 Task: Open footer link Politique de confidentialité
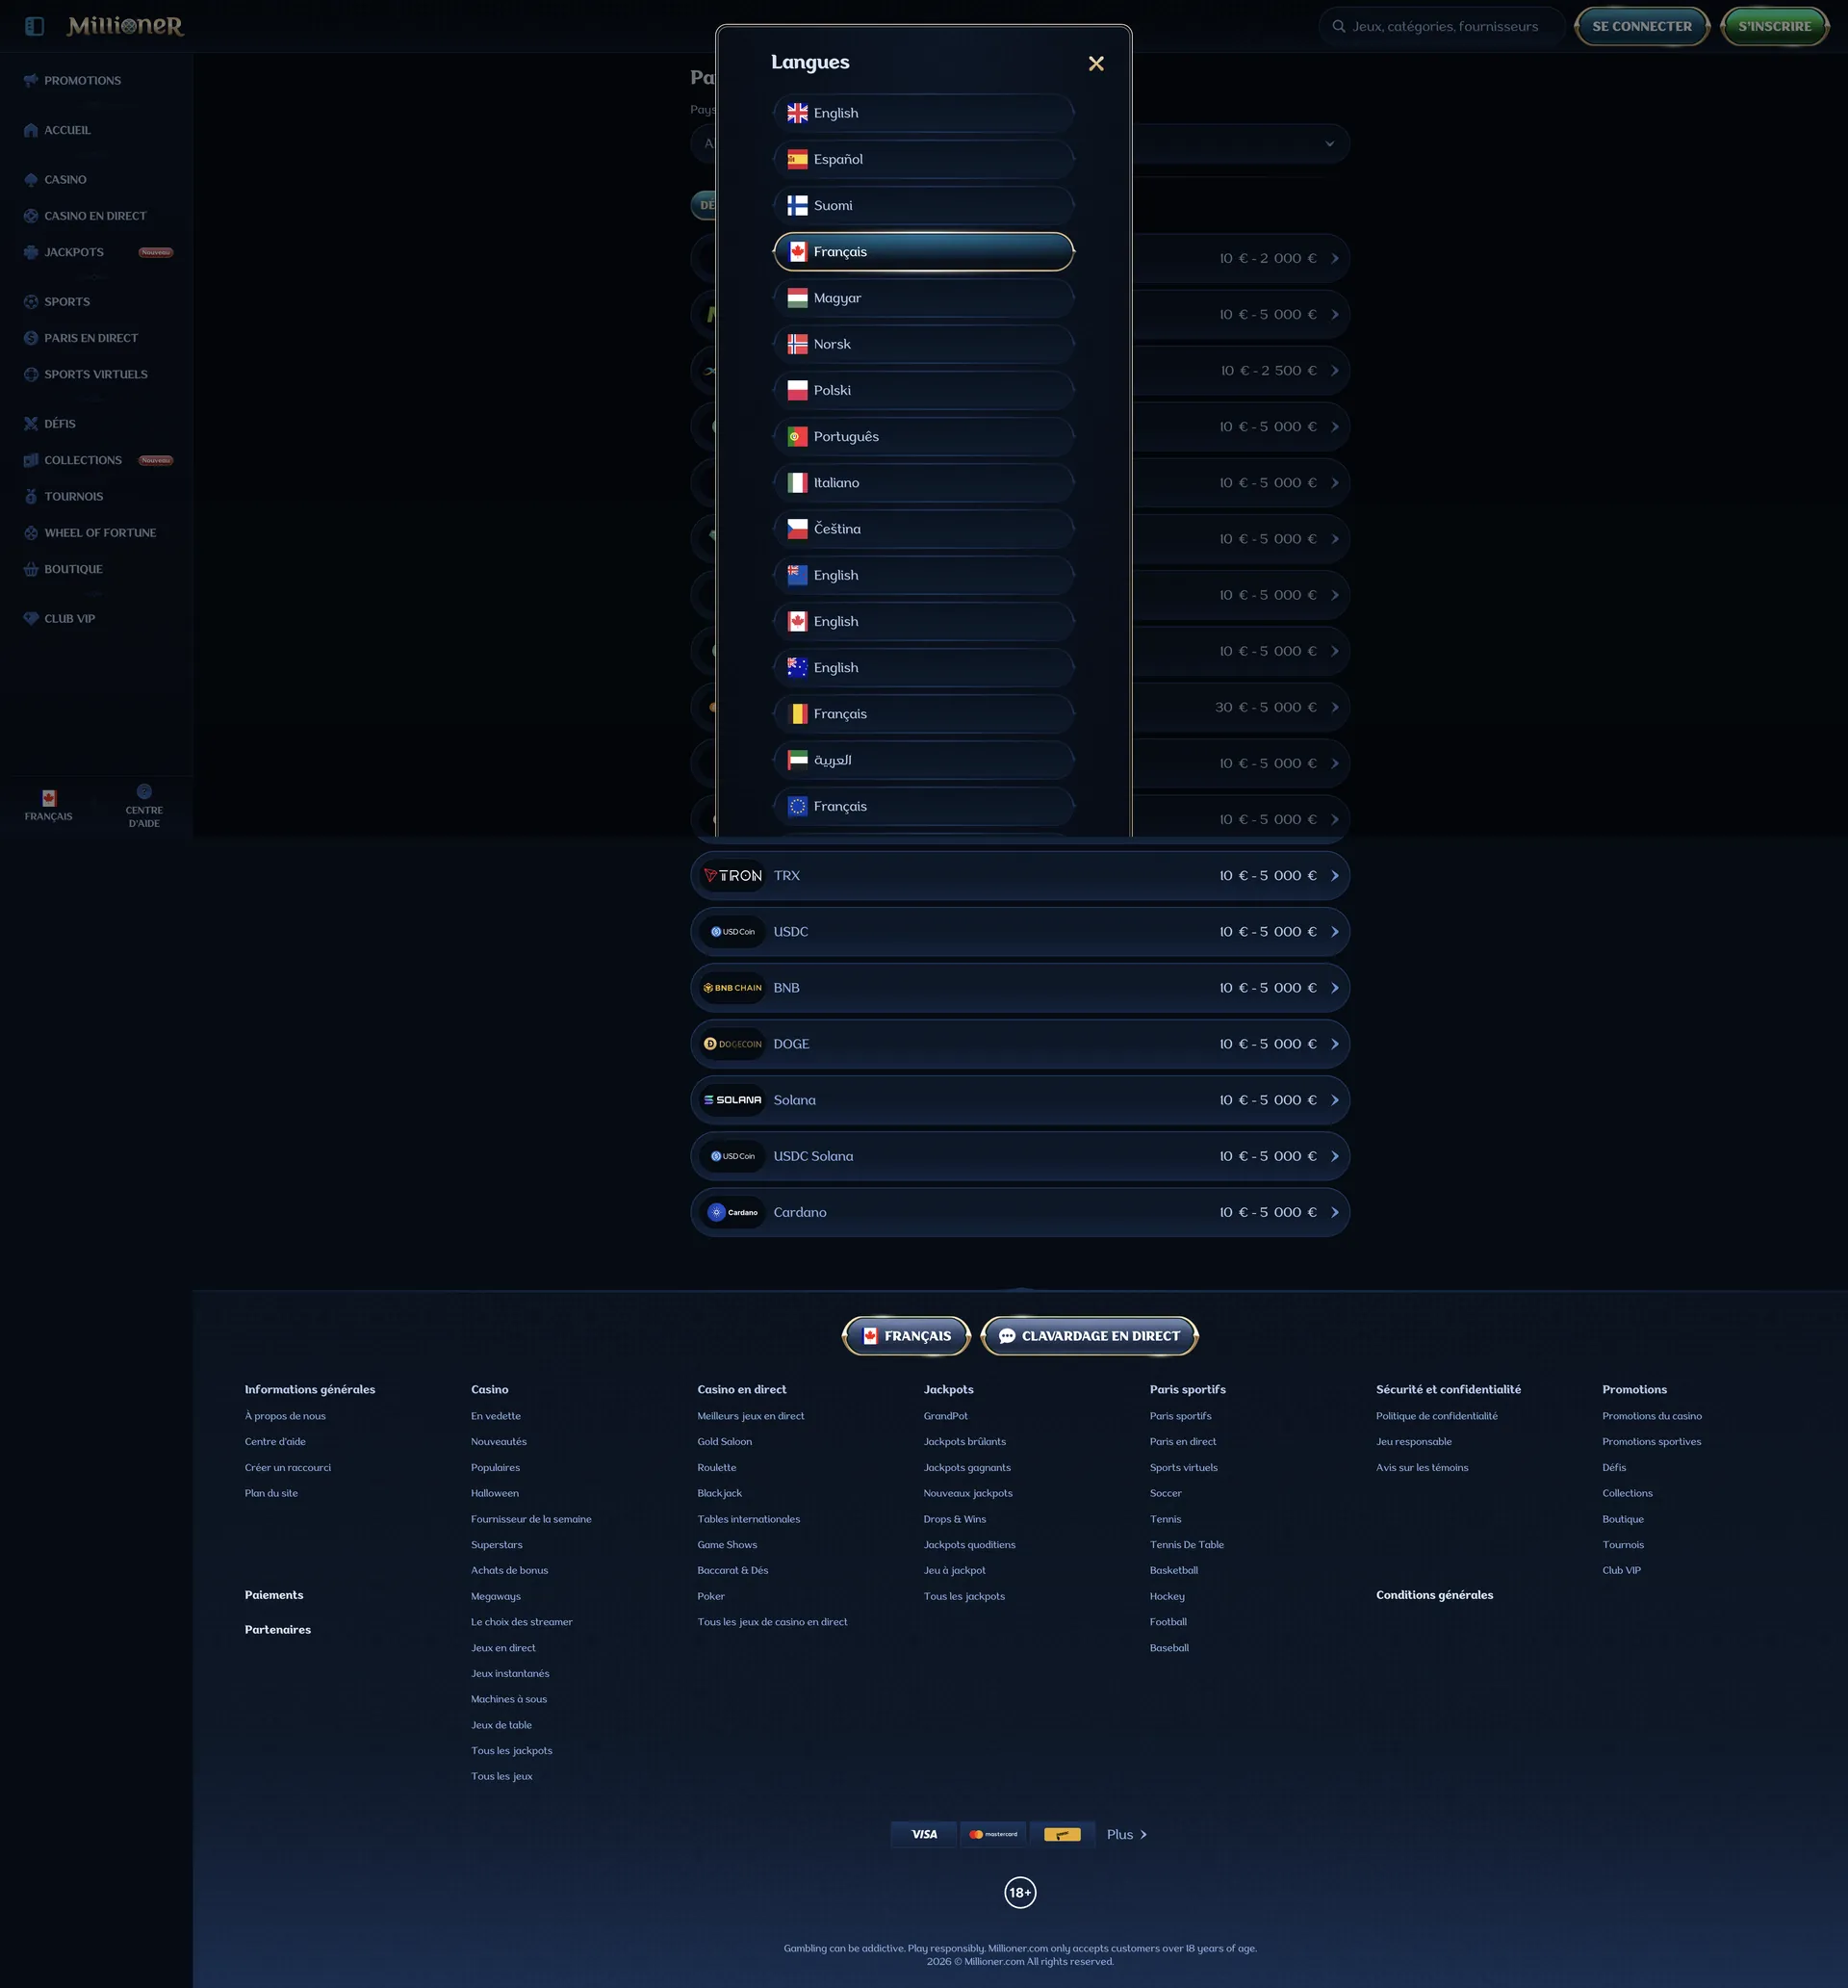click(x=1436, y=1416)
